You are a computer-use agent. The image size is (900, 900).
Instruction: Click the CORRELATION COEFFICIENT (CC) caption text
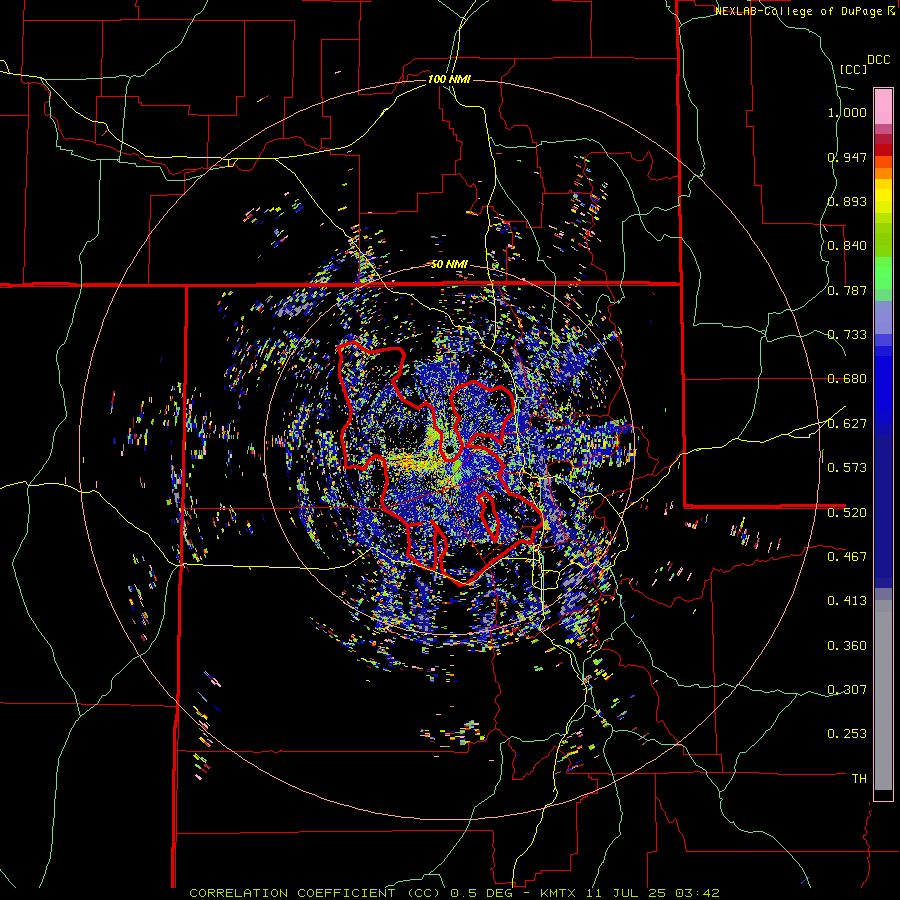pyautogui.click(x=315, y=893)
